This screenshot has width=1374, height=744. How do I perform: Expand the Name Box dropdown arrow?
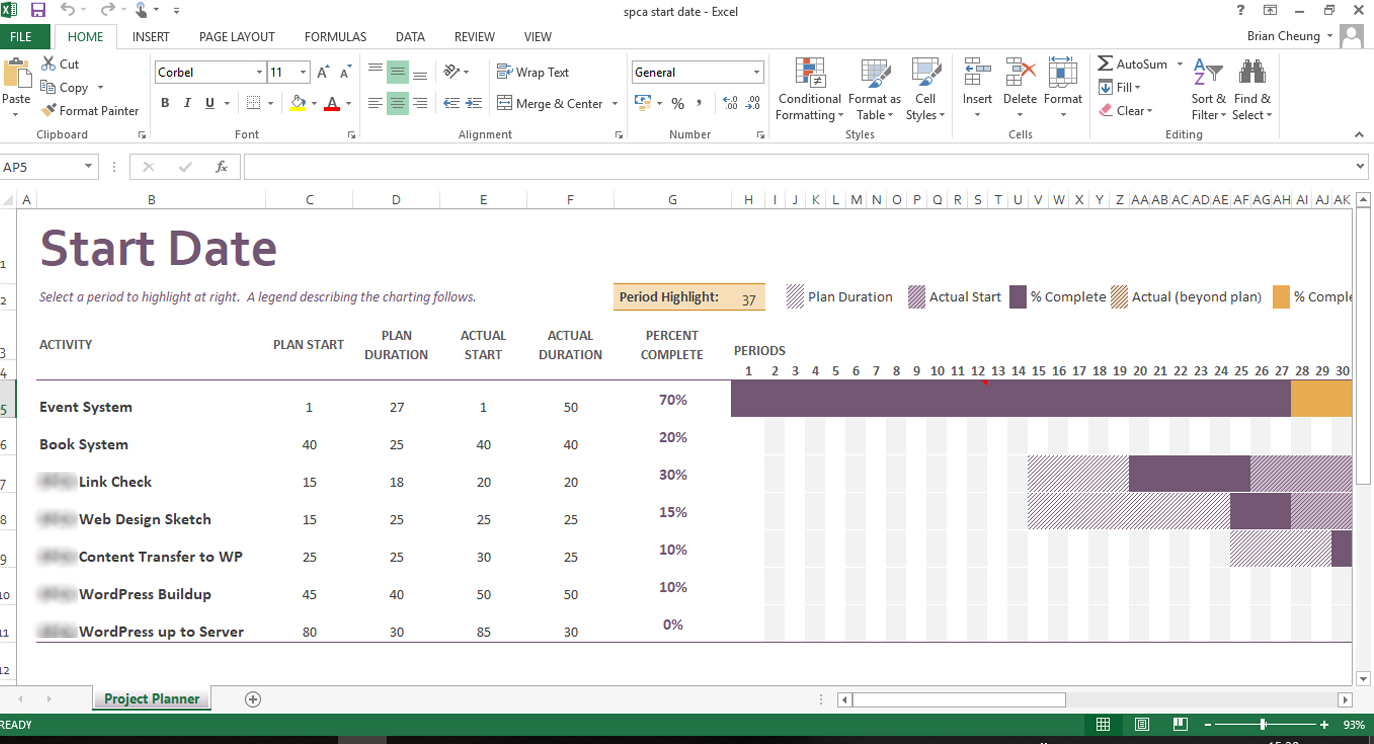point(89,167)
